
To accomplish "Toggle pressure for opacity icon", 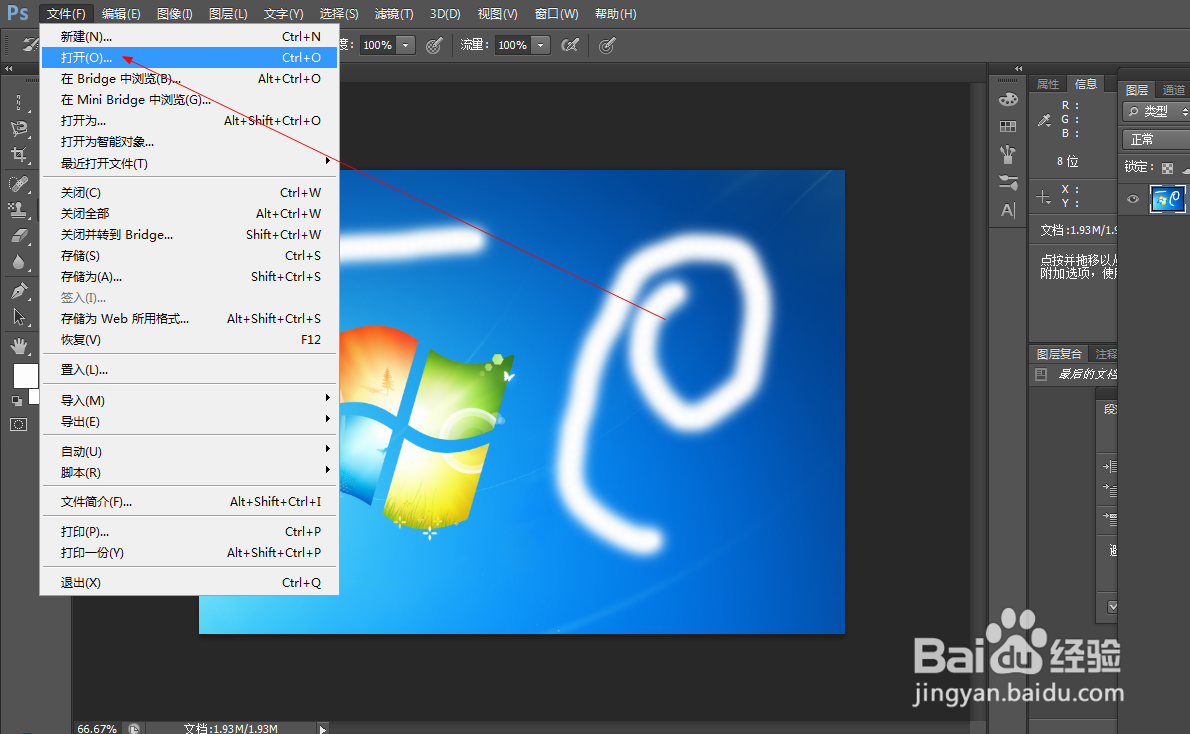I will click(434, 46).
